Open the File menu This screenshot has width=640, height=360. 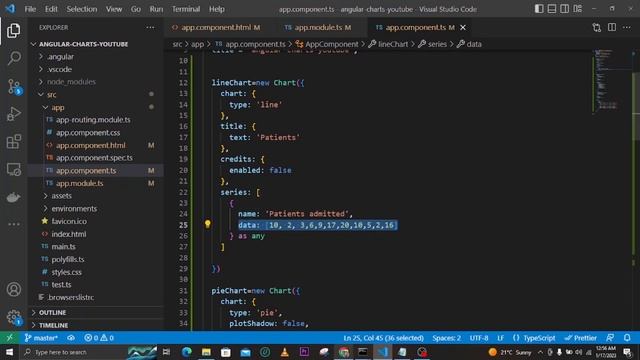pyautogui.click(x=30, y=9)
